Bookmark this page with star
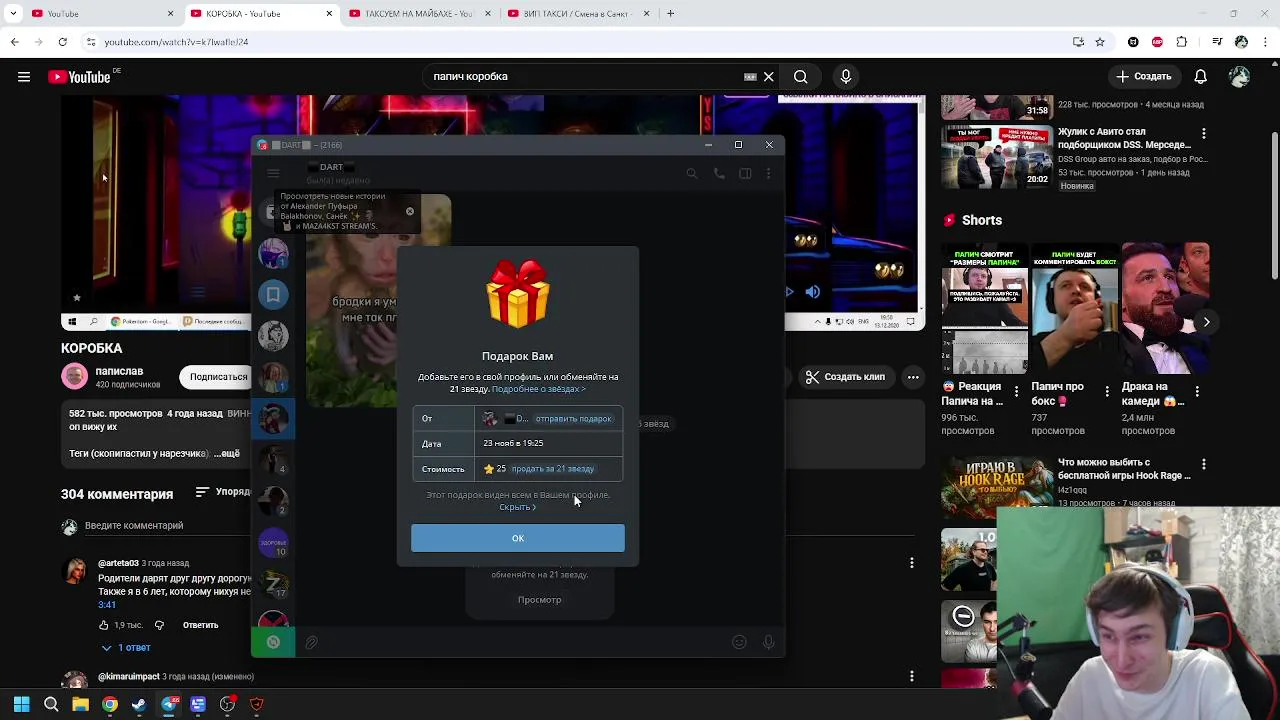 pyautogui.click(x=1100, y=42)
